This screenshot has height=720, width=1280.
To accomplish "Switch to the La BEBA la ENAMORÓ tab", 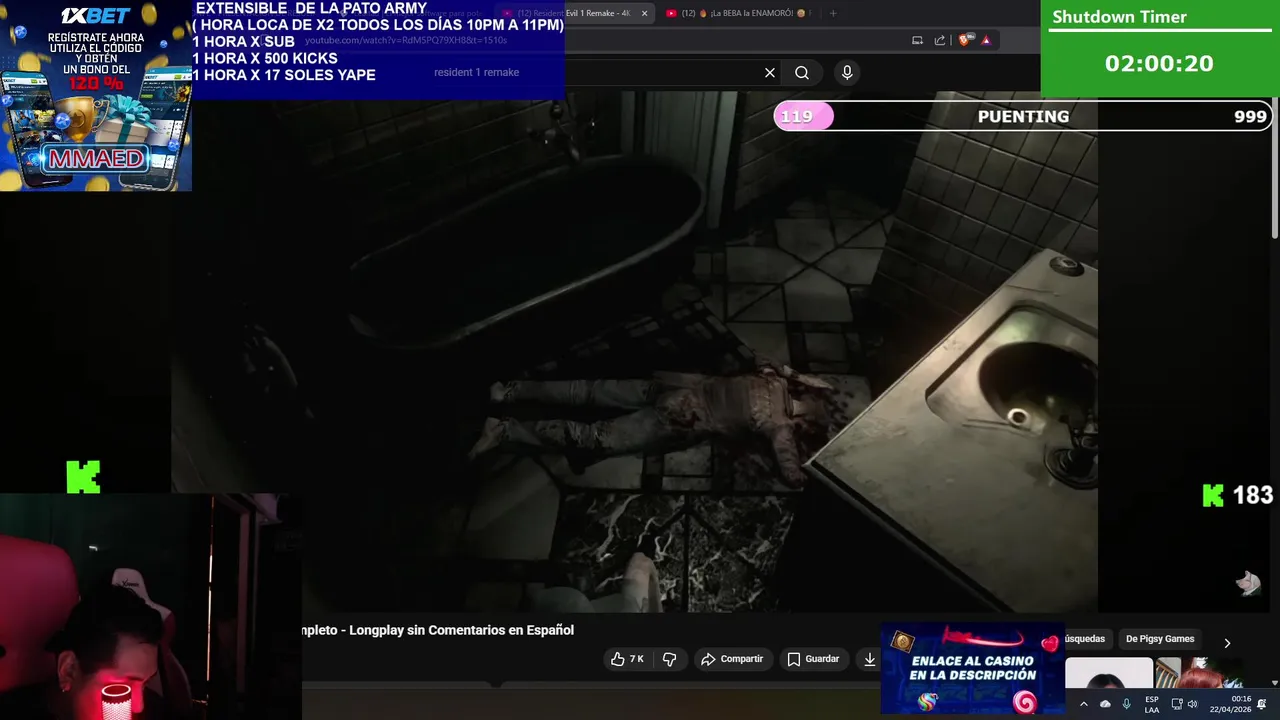I will [x=738, y=13].
